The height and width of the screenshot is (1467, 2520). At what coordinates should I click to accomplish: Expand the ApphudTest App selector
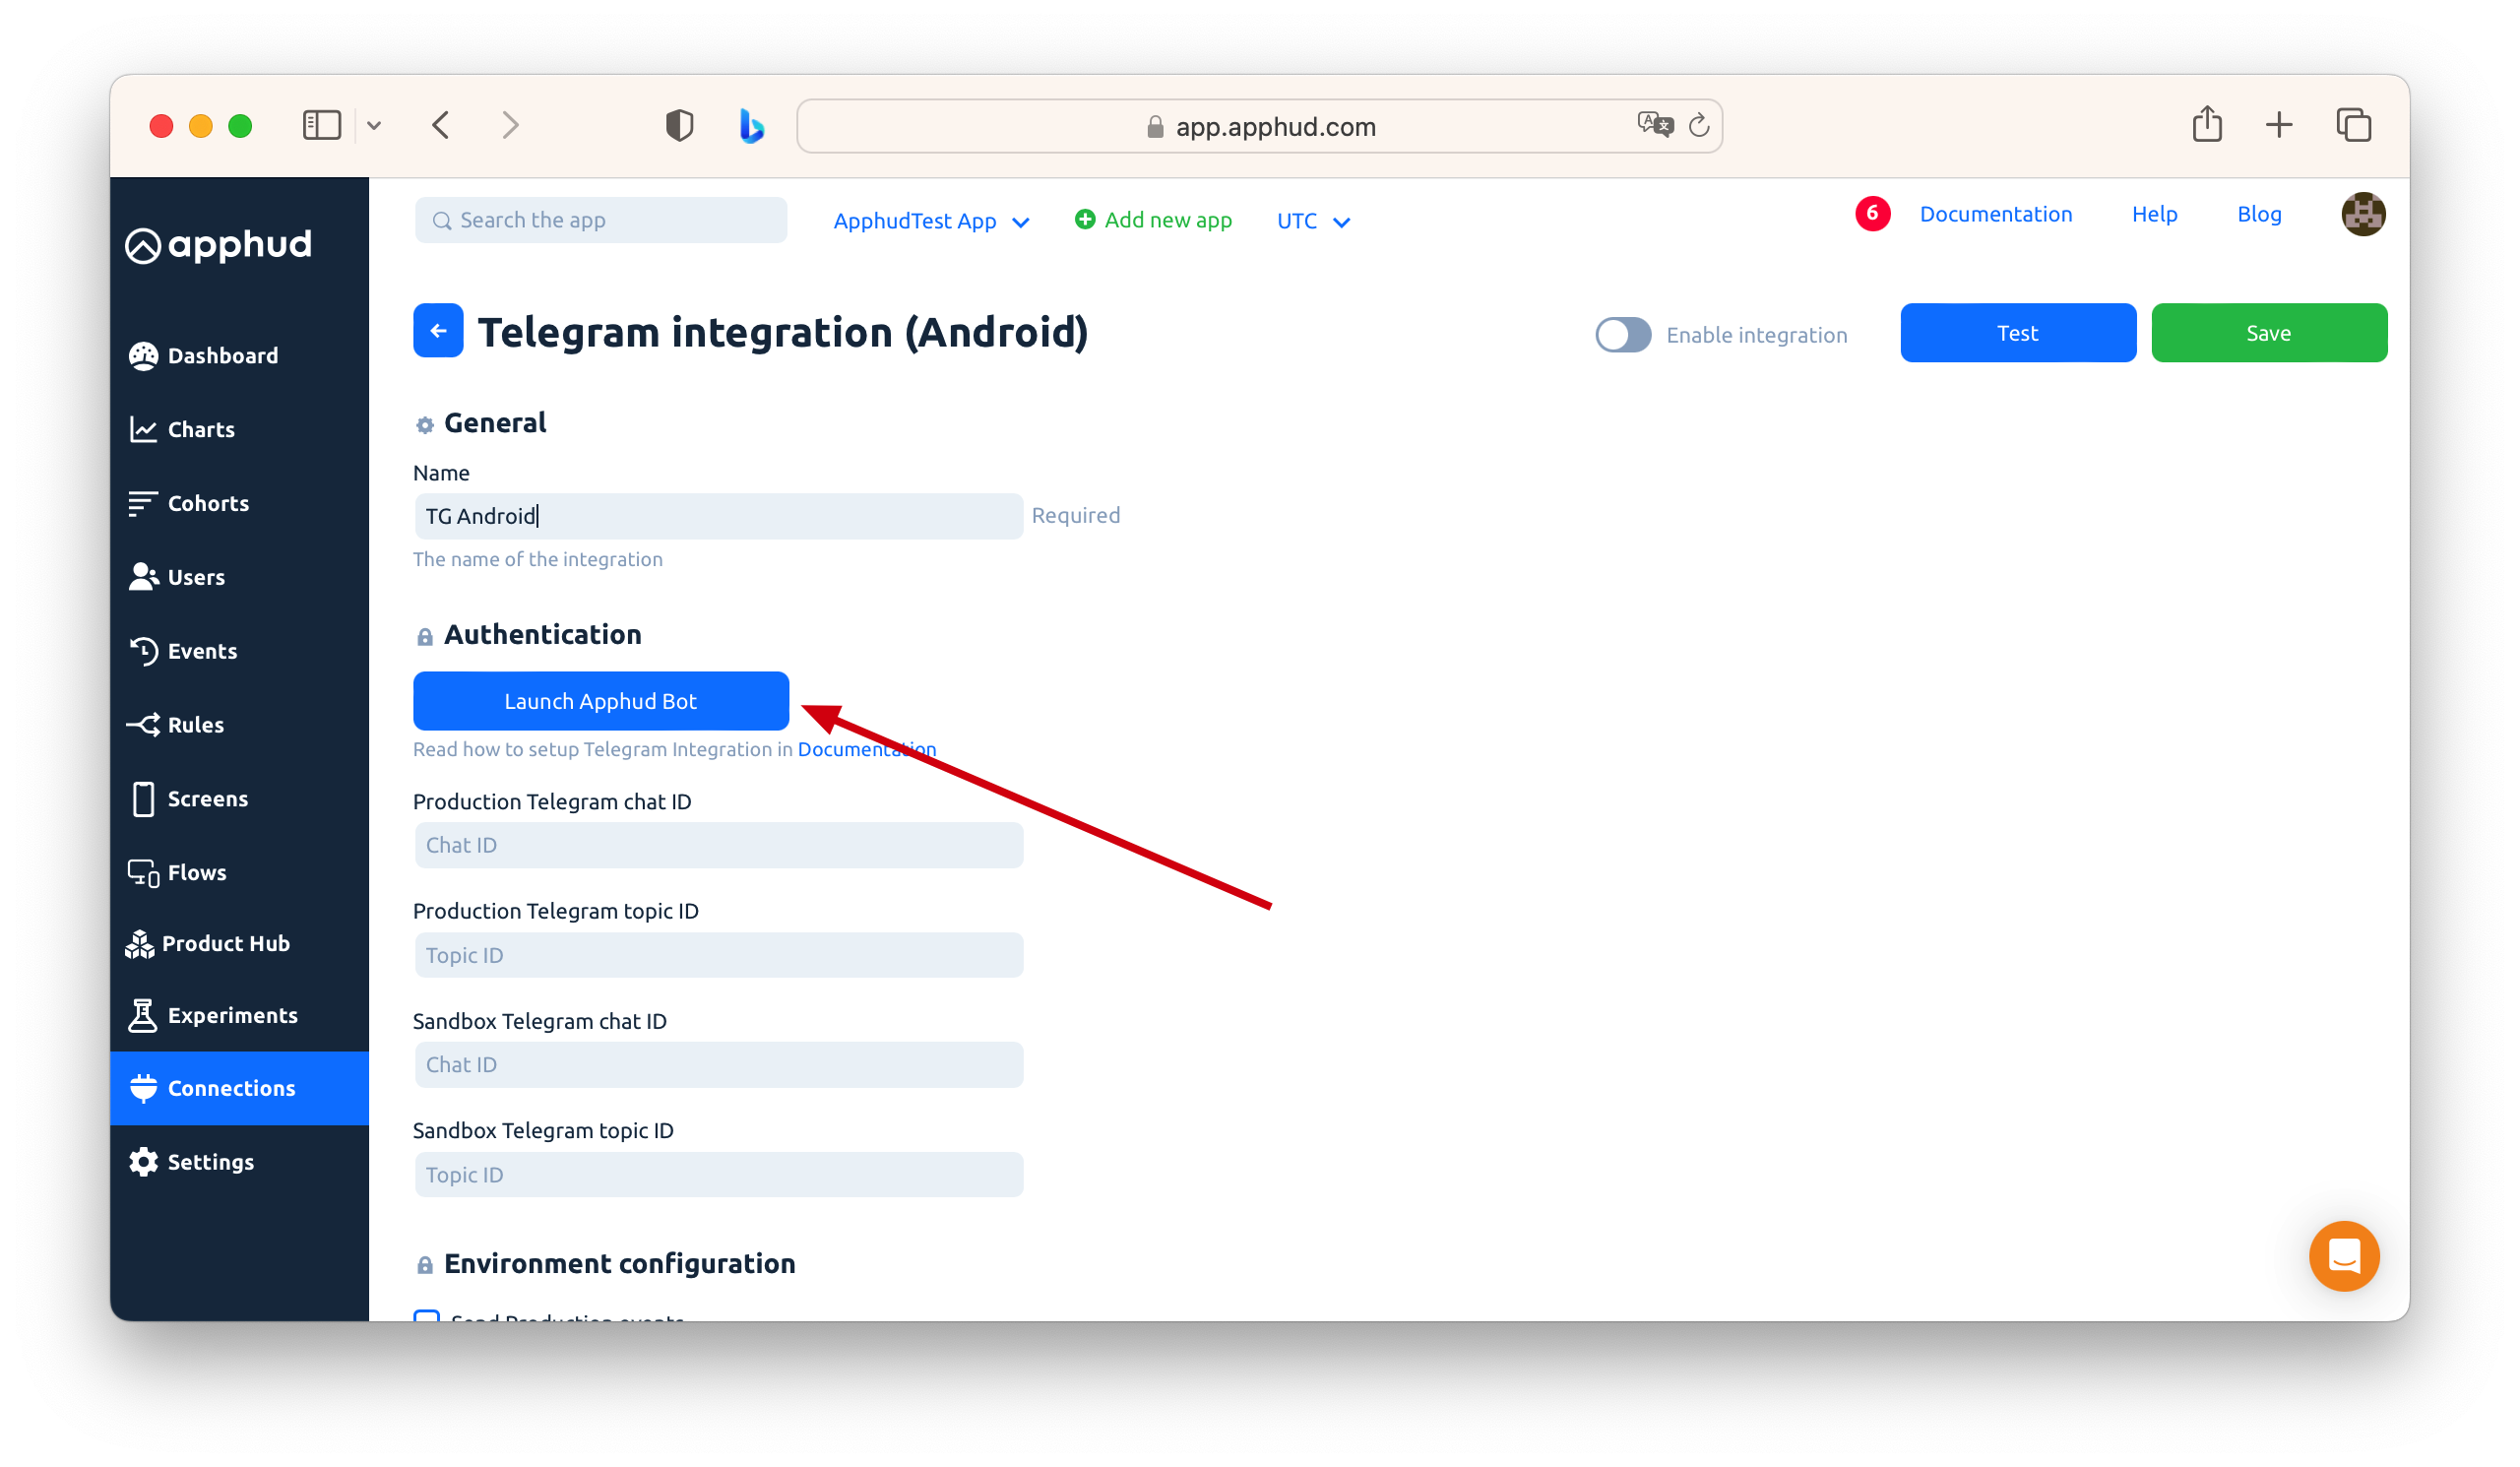click(930, 221)
